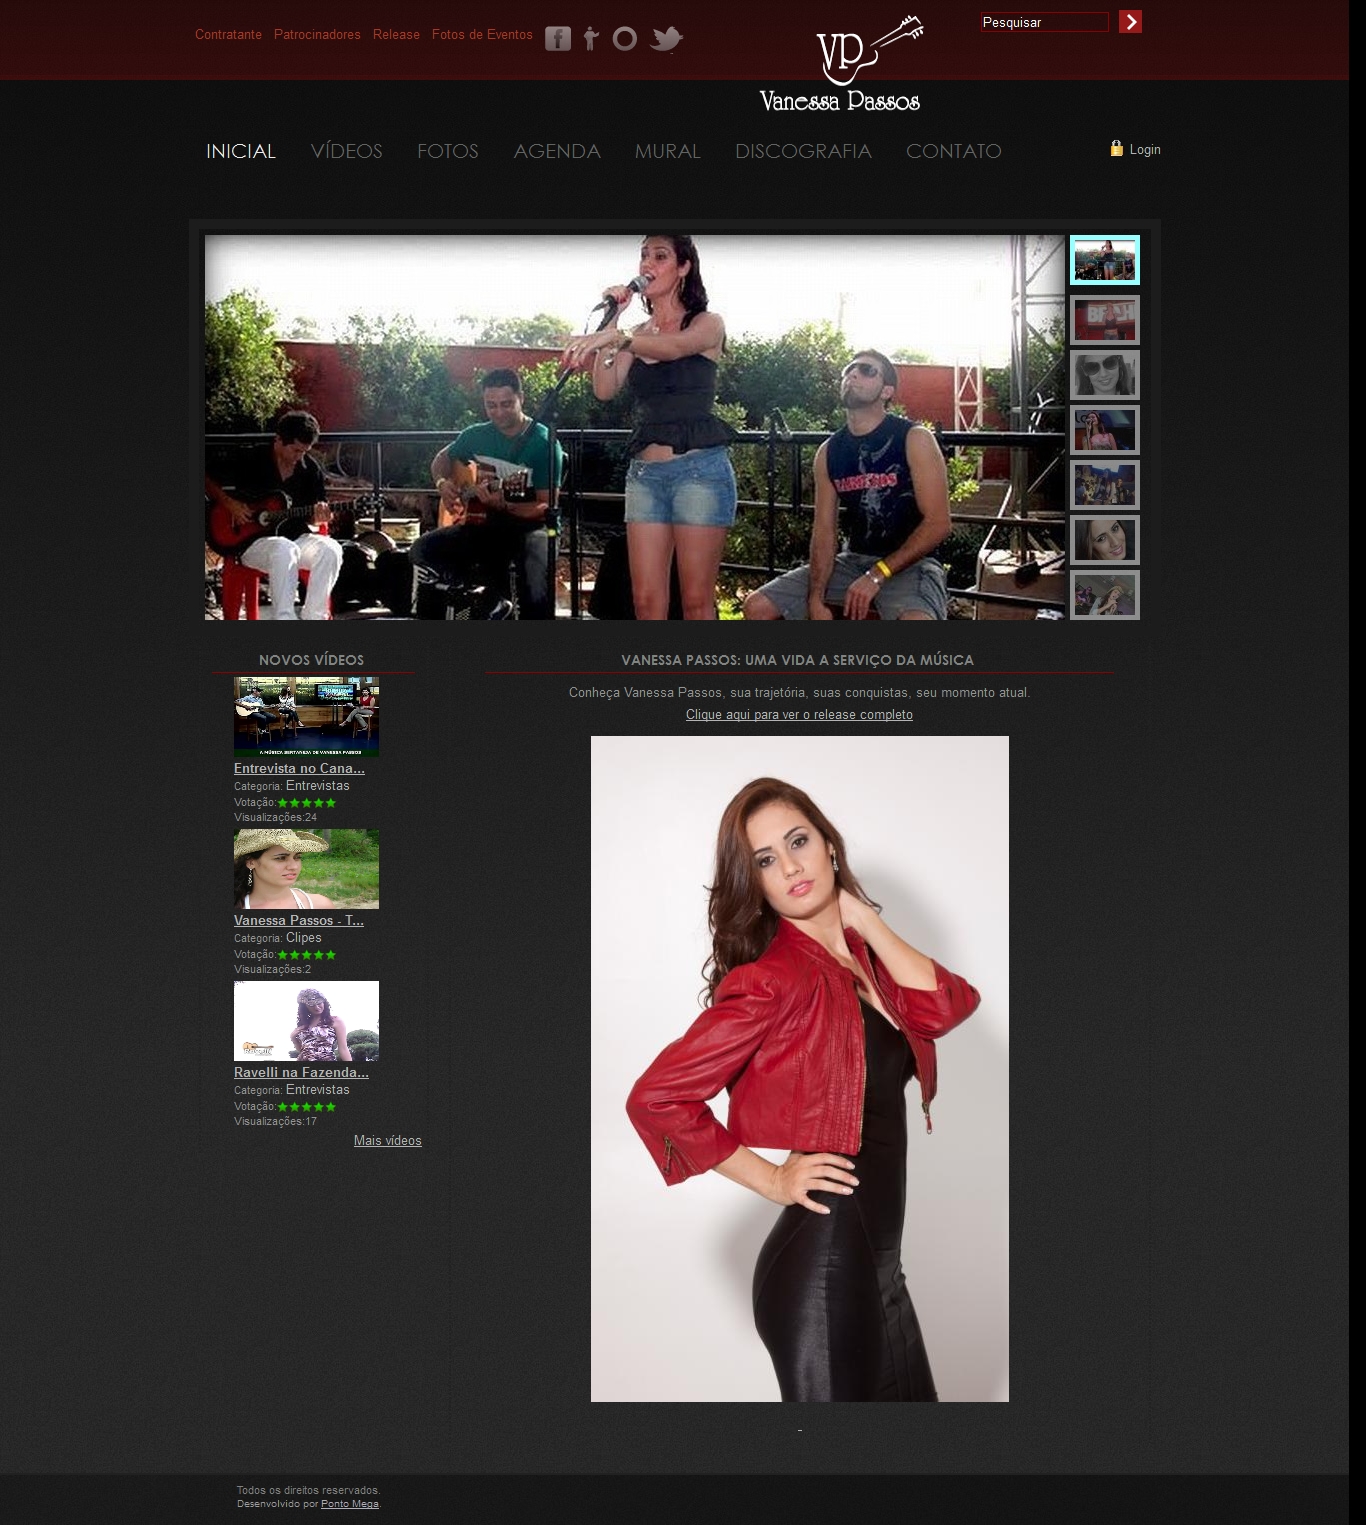Viewport: 1366px width, 1525px height.
Task: Open the AGENDA navigation item
Action: 557,151
